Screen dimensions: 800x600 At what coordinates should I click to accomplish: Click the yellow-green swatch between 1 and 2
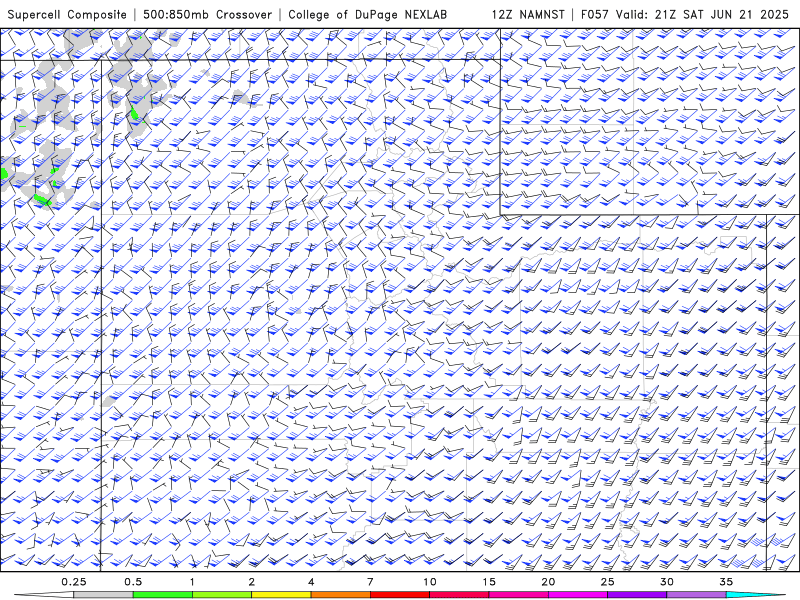point(222,595)
